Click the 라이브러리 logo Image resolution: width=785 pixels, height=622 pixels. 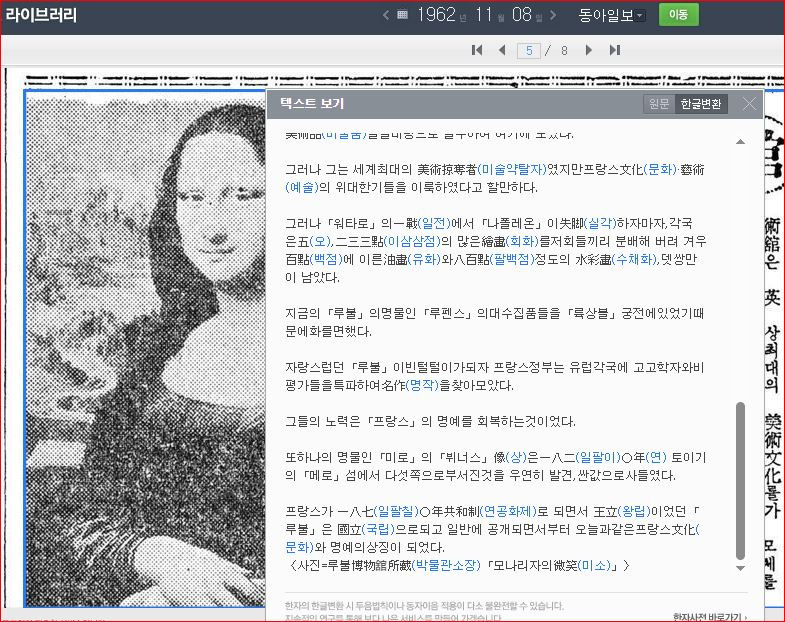pyautogui.click(x=41, y=15)
